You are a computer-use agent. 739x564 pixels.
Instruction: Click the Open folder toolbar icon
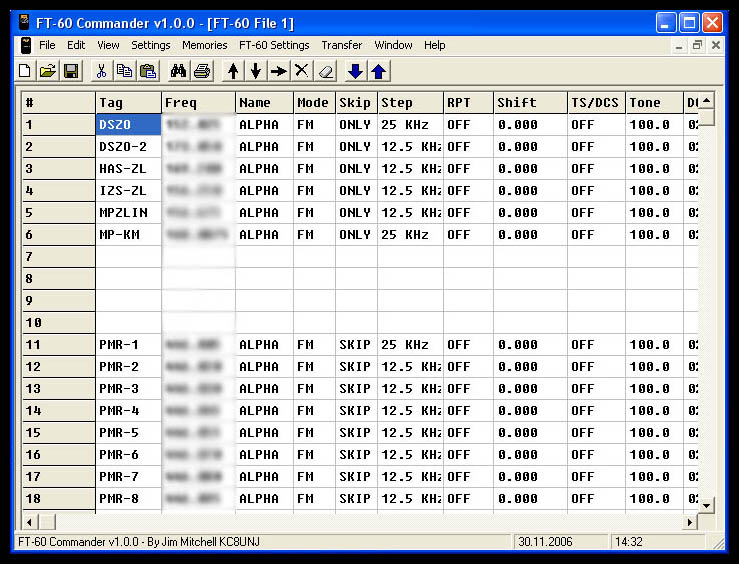point(48,71)
